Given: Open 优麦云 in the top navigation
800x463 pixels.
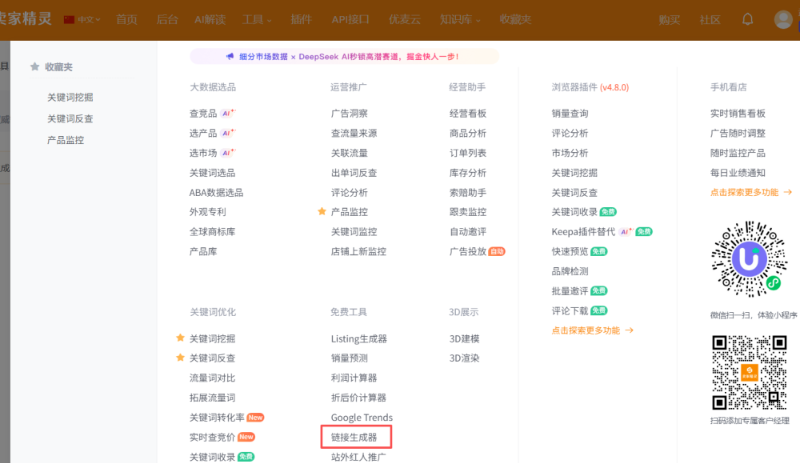Looking at the screenshot, I should click(405, 19).
